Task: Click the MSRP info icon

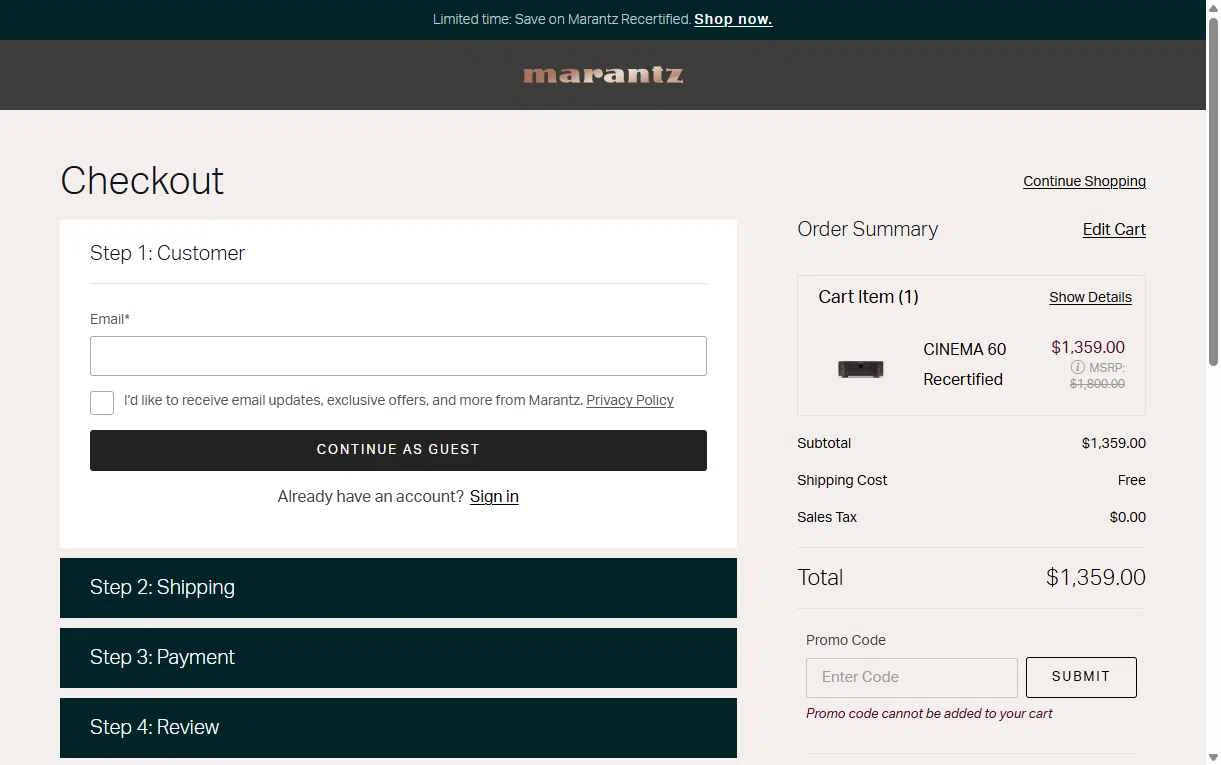Action: pyautogui.click(x=1077, y=367)
